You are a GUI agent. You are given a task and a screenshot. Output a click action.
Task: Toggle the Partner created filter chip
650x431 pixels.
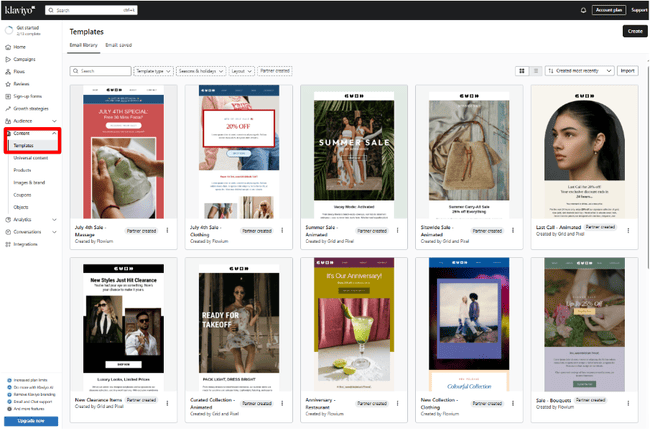[x=275, y=71]
